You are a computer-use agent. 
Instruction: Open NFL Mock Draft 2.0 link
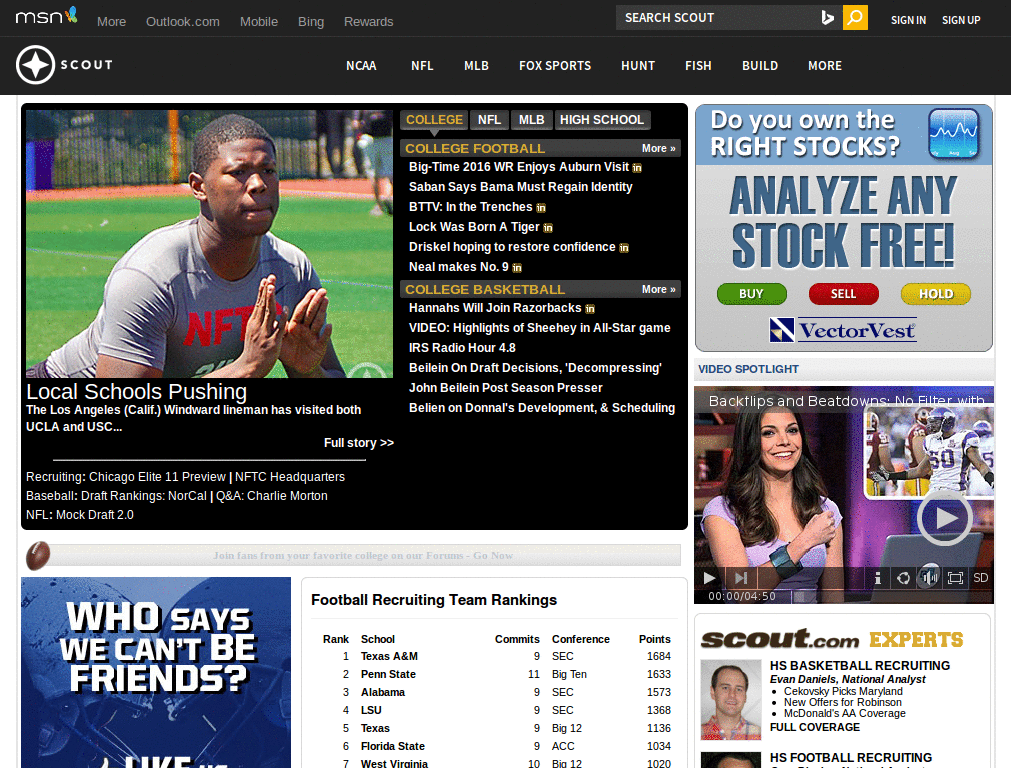tap(95, 515)
